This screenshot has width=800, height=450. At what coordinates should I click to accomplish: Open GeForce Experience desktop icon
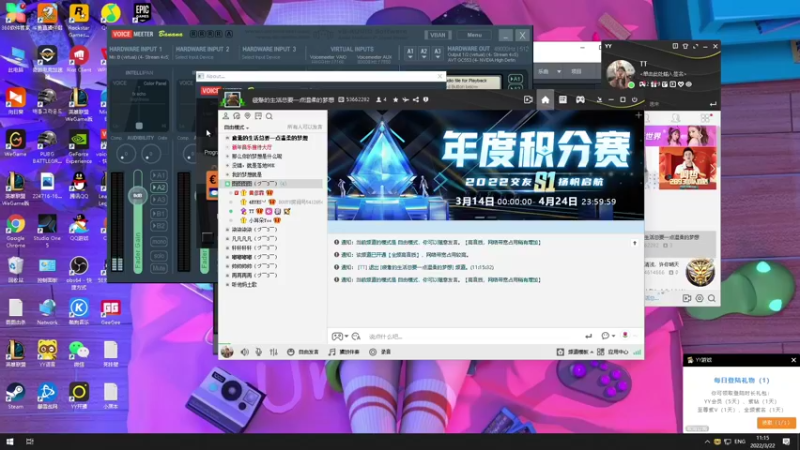(79, 145)
